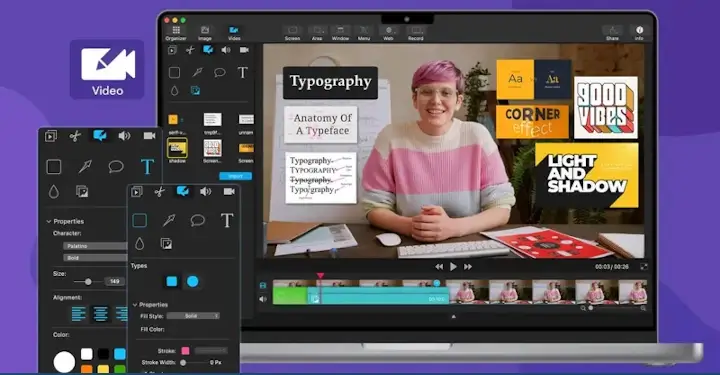Pick the black color swatch
This screenshot has width=720, height=375.
[x=103, y=354]
